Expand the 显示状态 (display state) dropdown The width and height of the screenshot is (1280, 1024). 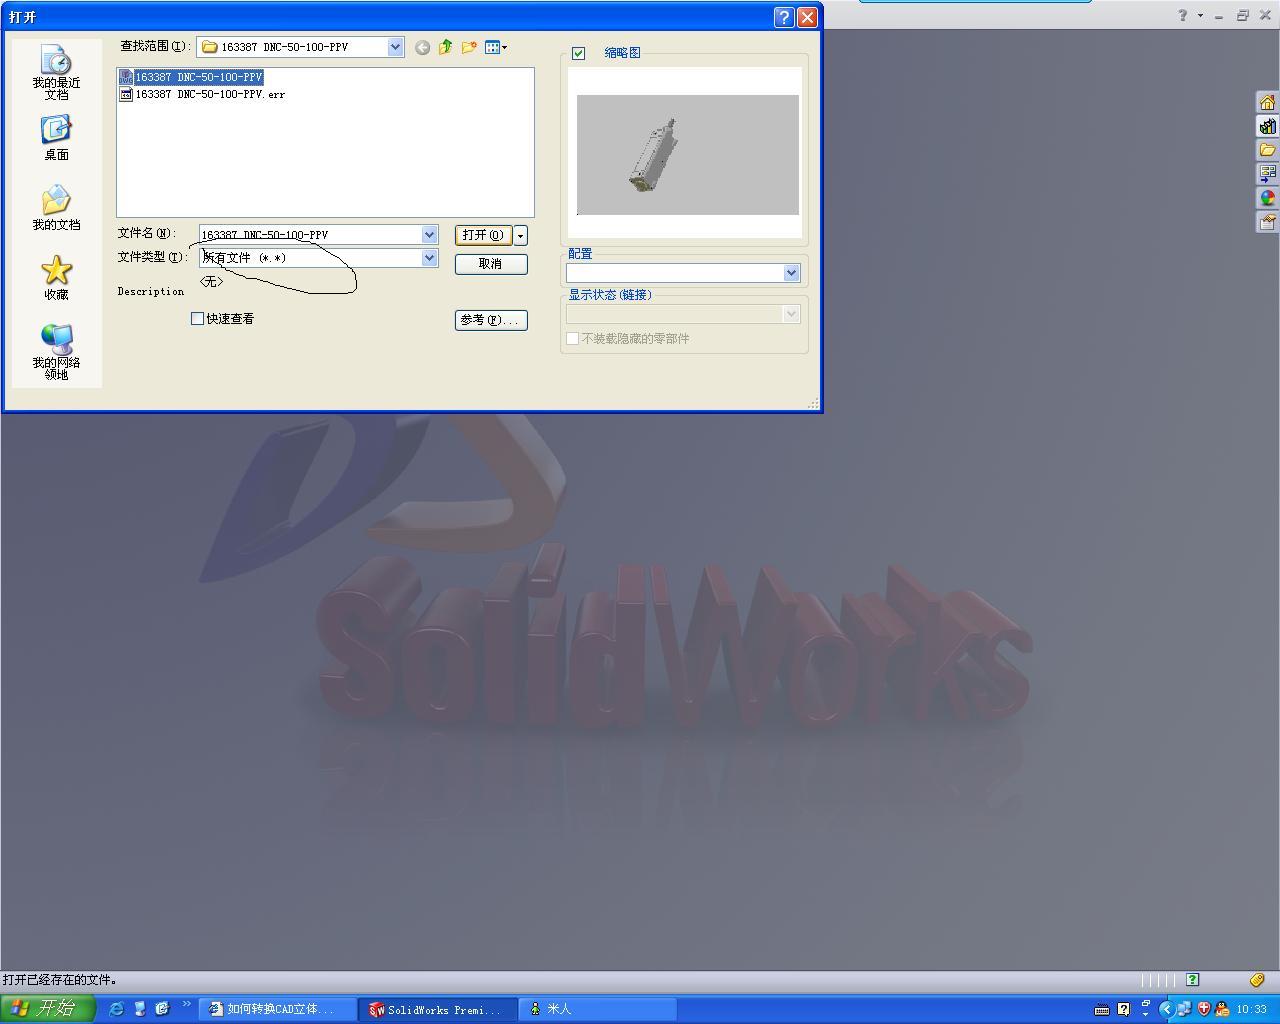tap(791, 314)
